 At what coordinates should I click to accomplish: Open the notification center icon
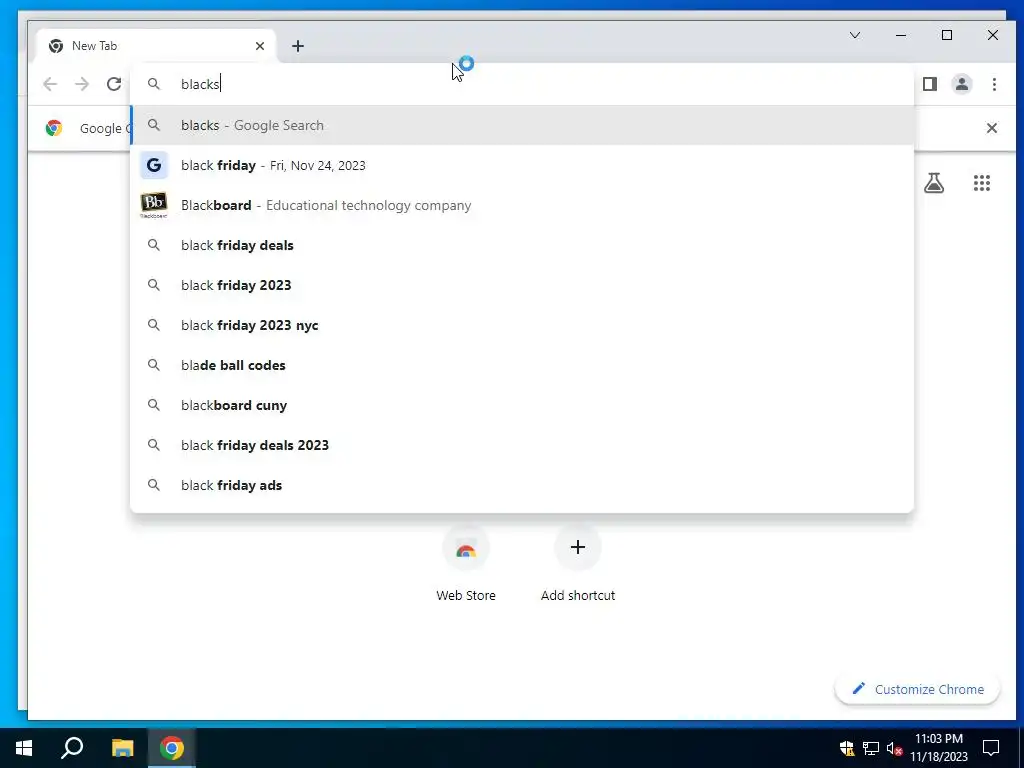click(x=991, y=748)
